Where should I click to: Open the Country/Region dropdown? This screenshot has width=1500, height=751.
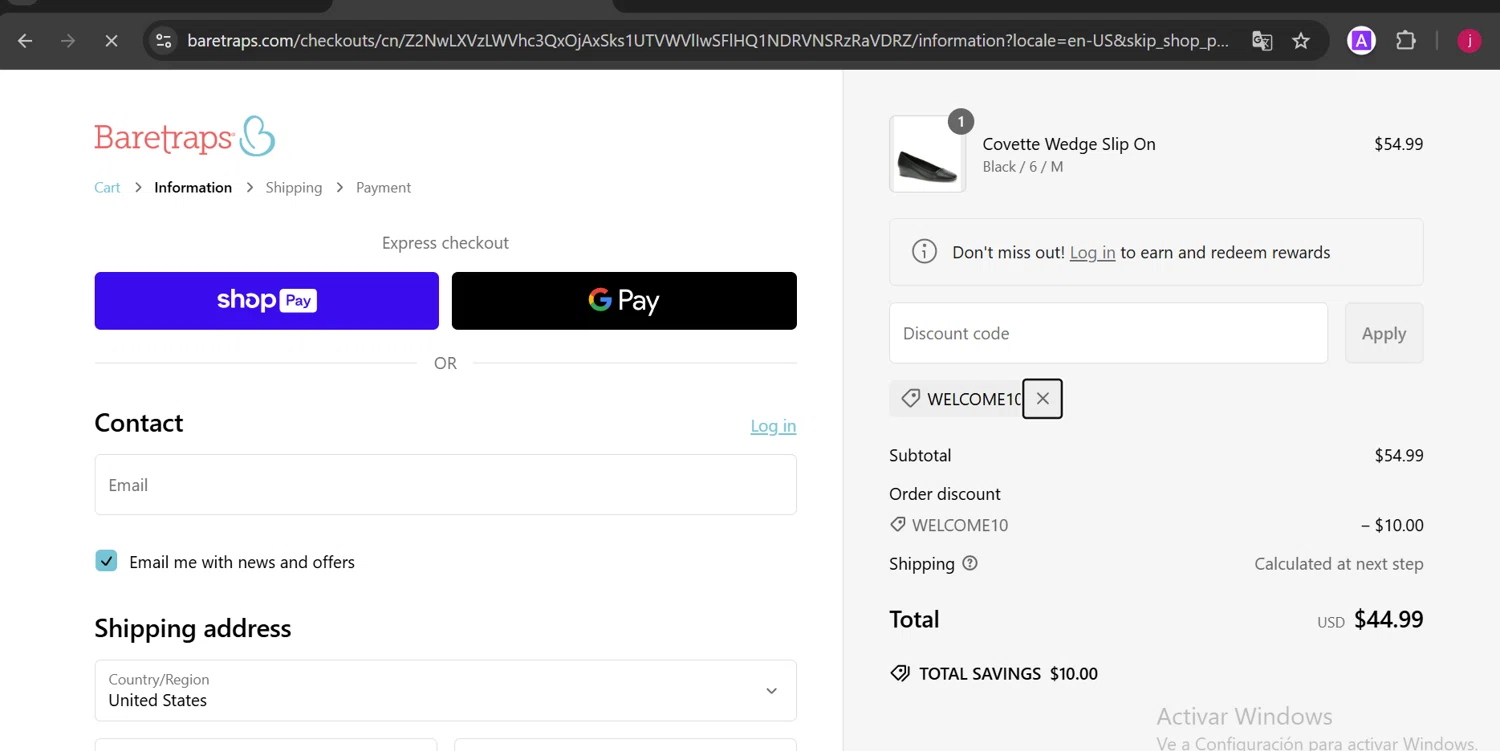(x=445, y=691)
